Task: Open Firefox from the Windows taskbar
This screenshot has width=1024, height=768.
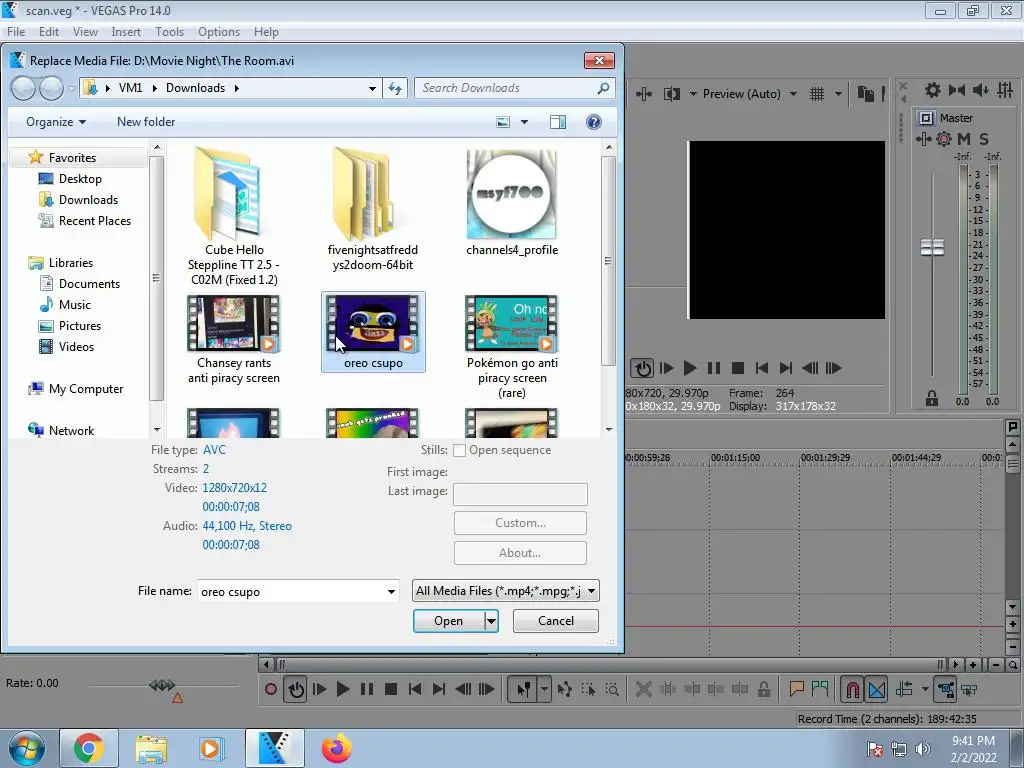Action: click(x=336, y=748)
